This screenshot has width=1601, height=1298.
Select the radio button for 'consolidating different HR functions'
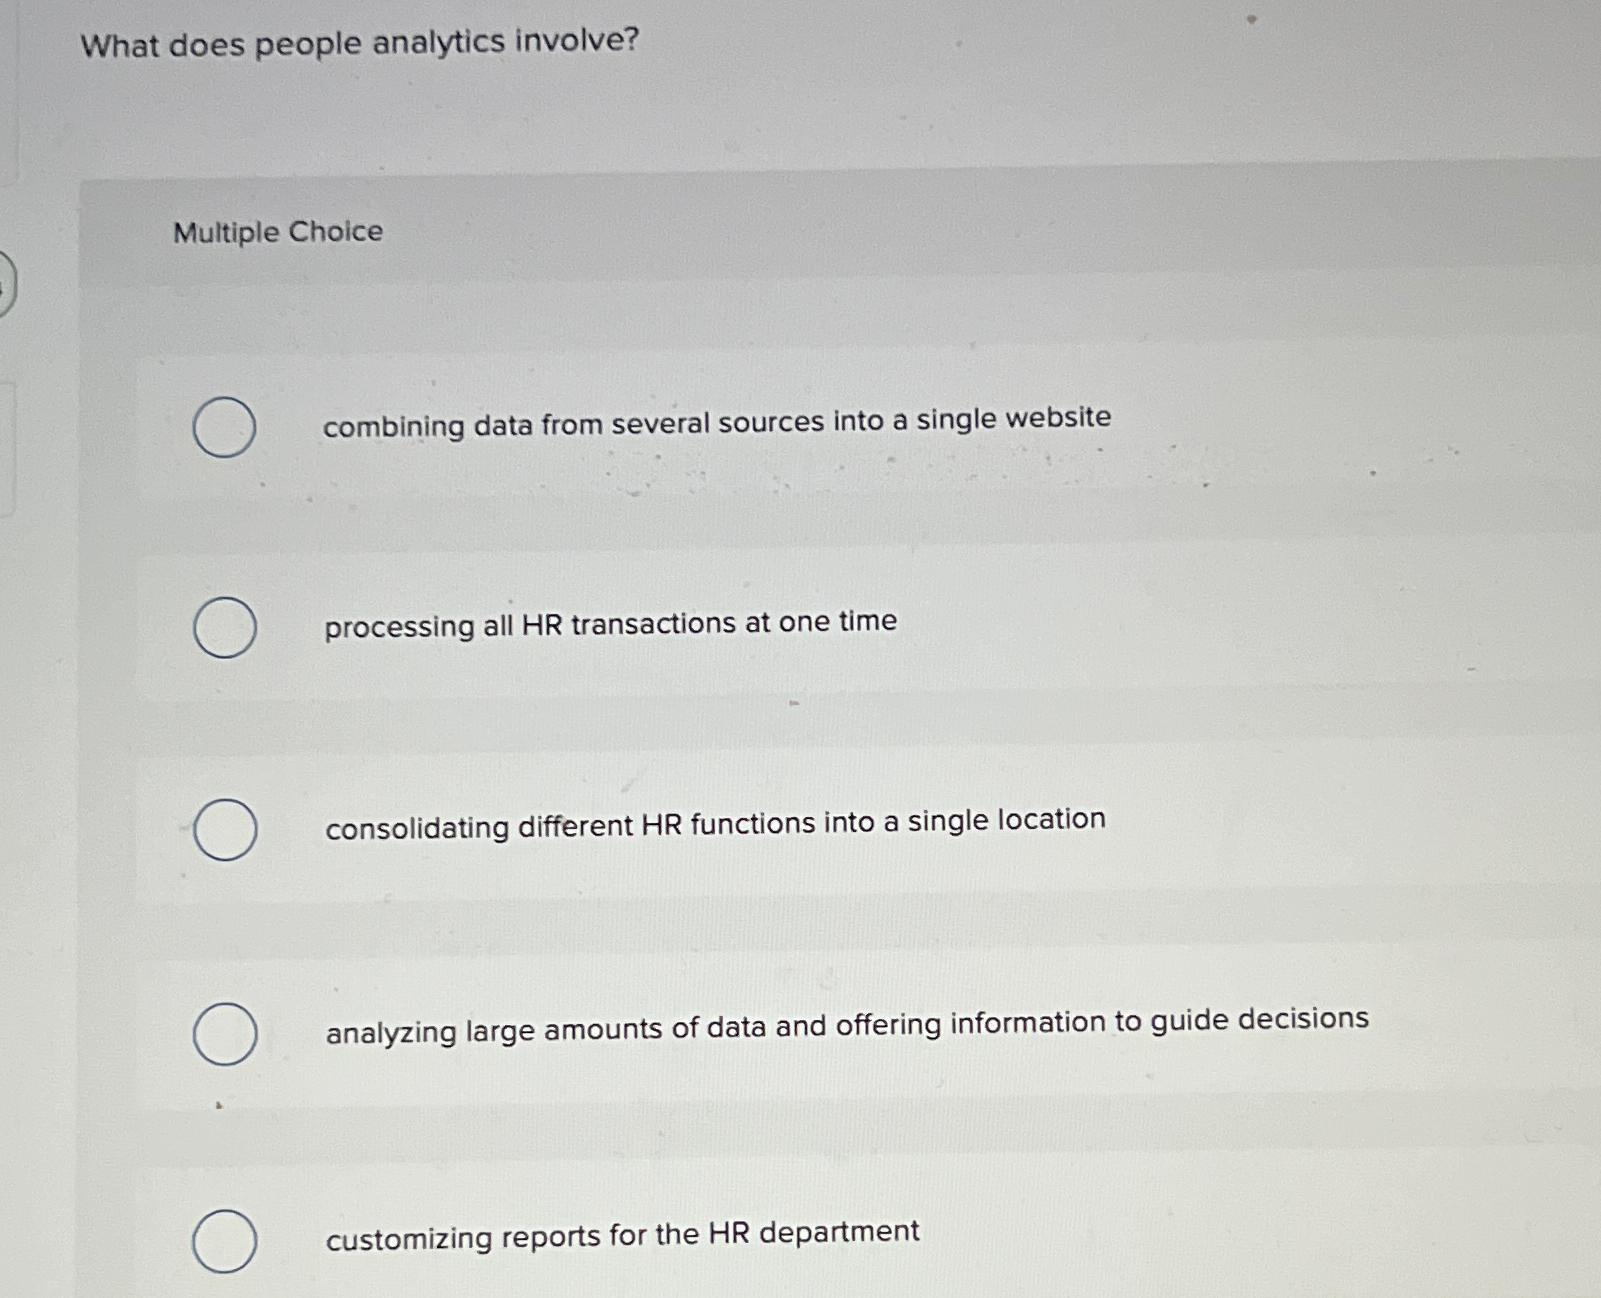click(224, 830)
